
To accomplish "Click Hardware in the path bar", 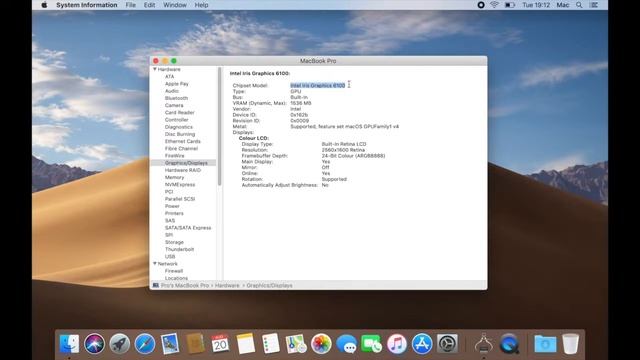I will (x=227, y=285).
